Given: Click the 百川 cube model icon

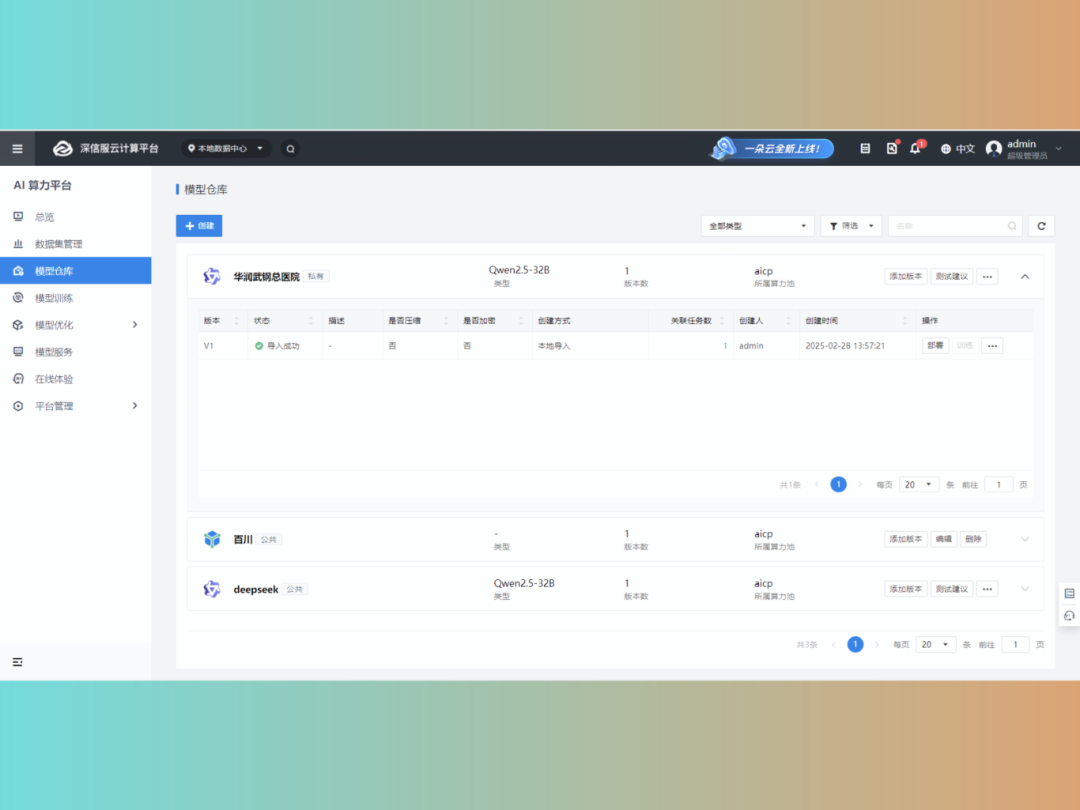Looking at the screenshot, I should 212,539.
